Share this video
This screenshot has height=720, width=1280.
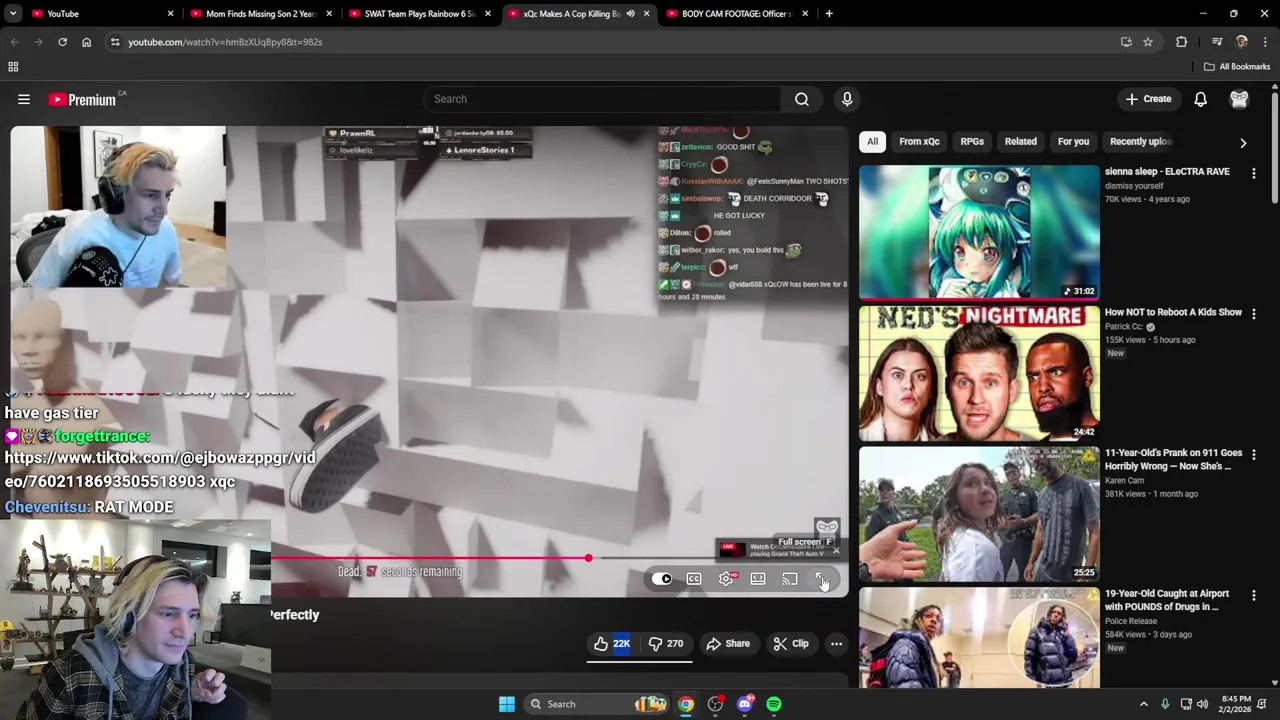[728, 644]
